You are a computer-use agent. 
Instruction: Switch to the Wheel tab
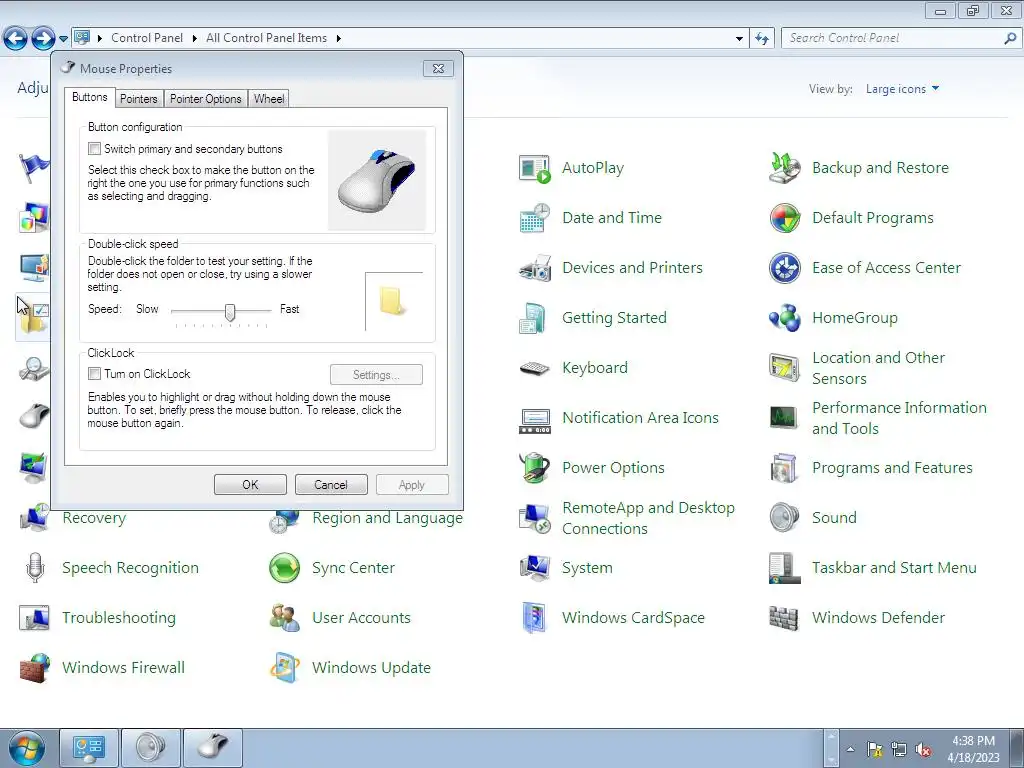[269, 99]
